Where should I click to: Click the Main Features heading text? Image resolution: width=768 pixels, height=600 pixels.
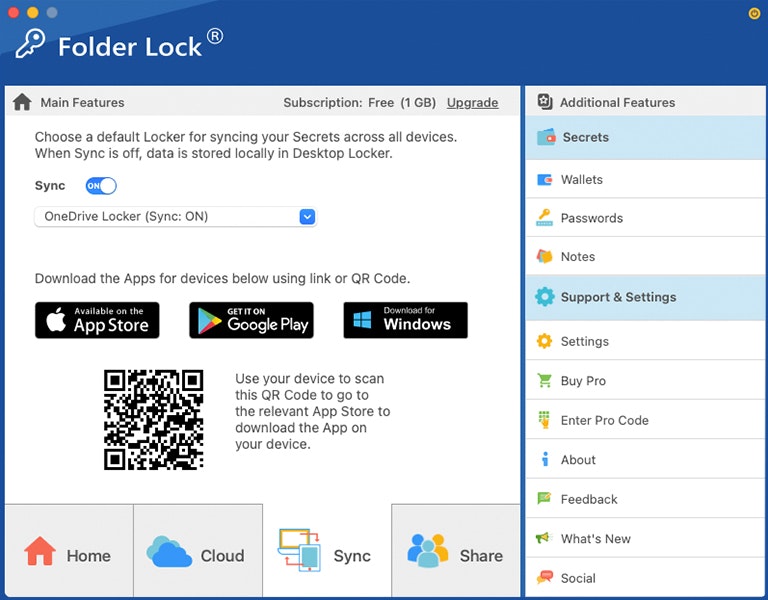[x=82, y=102]
